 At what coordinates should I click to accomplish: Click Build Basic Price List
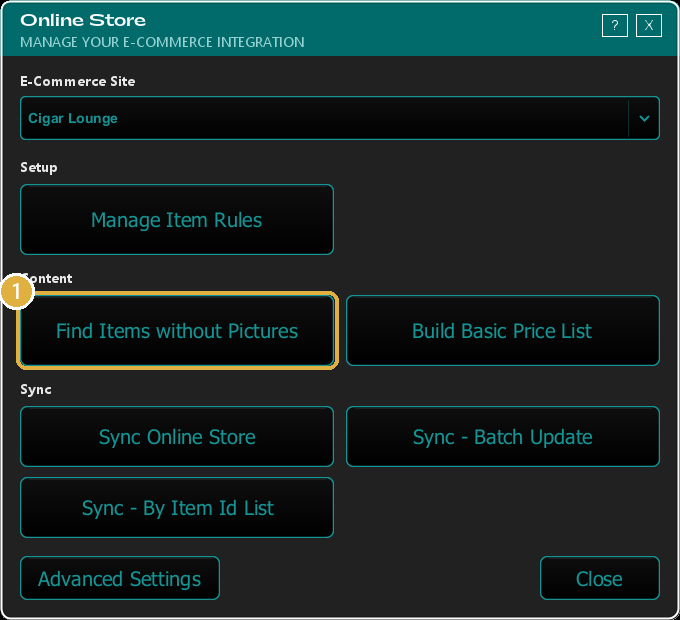point(503,331)
